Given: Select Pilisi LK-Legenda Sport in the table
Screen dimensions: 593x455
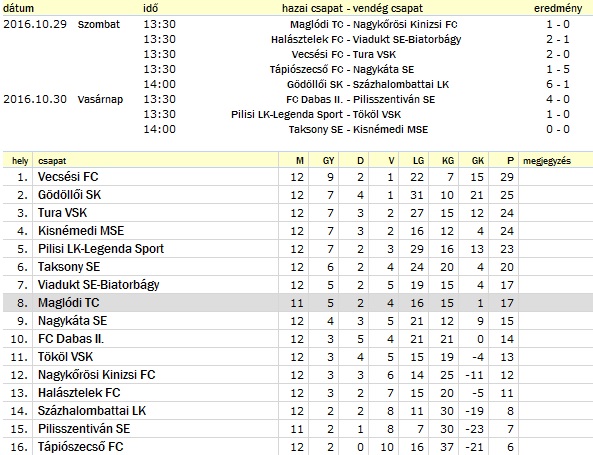Looking at the screenshot, I should pyautogui.click(x=101, y=249).
